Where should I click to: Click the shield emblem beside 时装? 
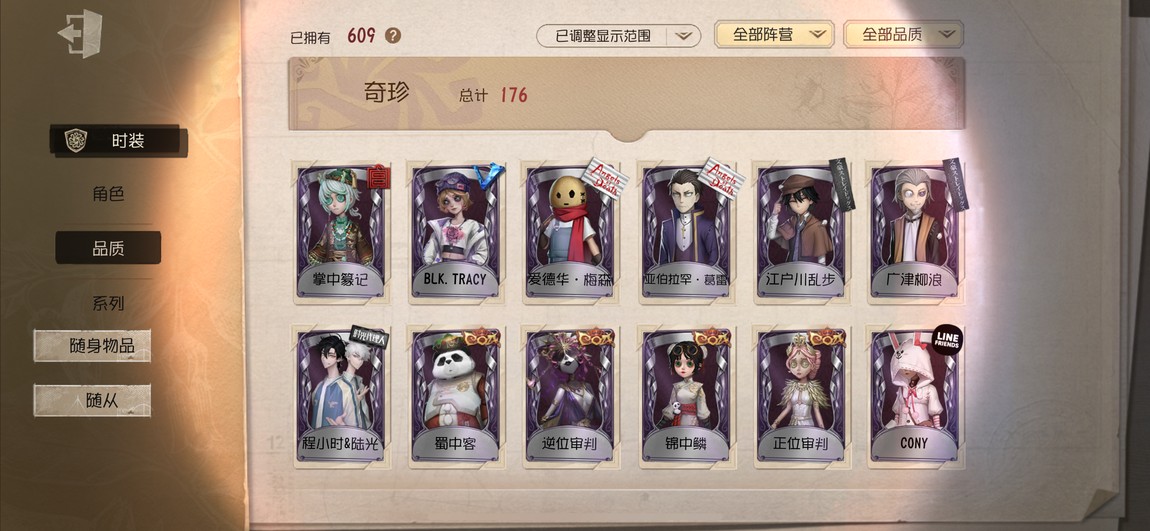click(76, 141)
